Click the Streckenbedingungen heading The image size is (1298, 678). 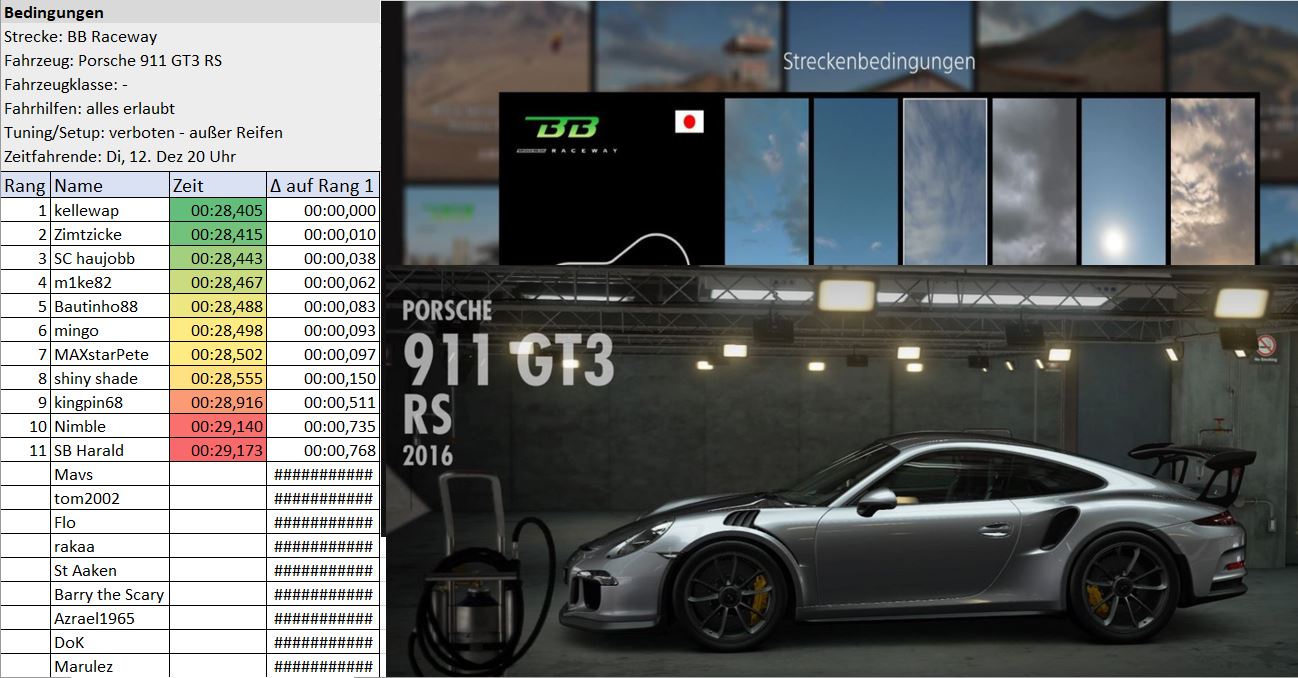point(878,62)
